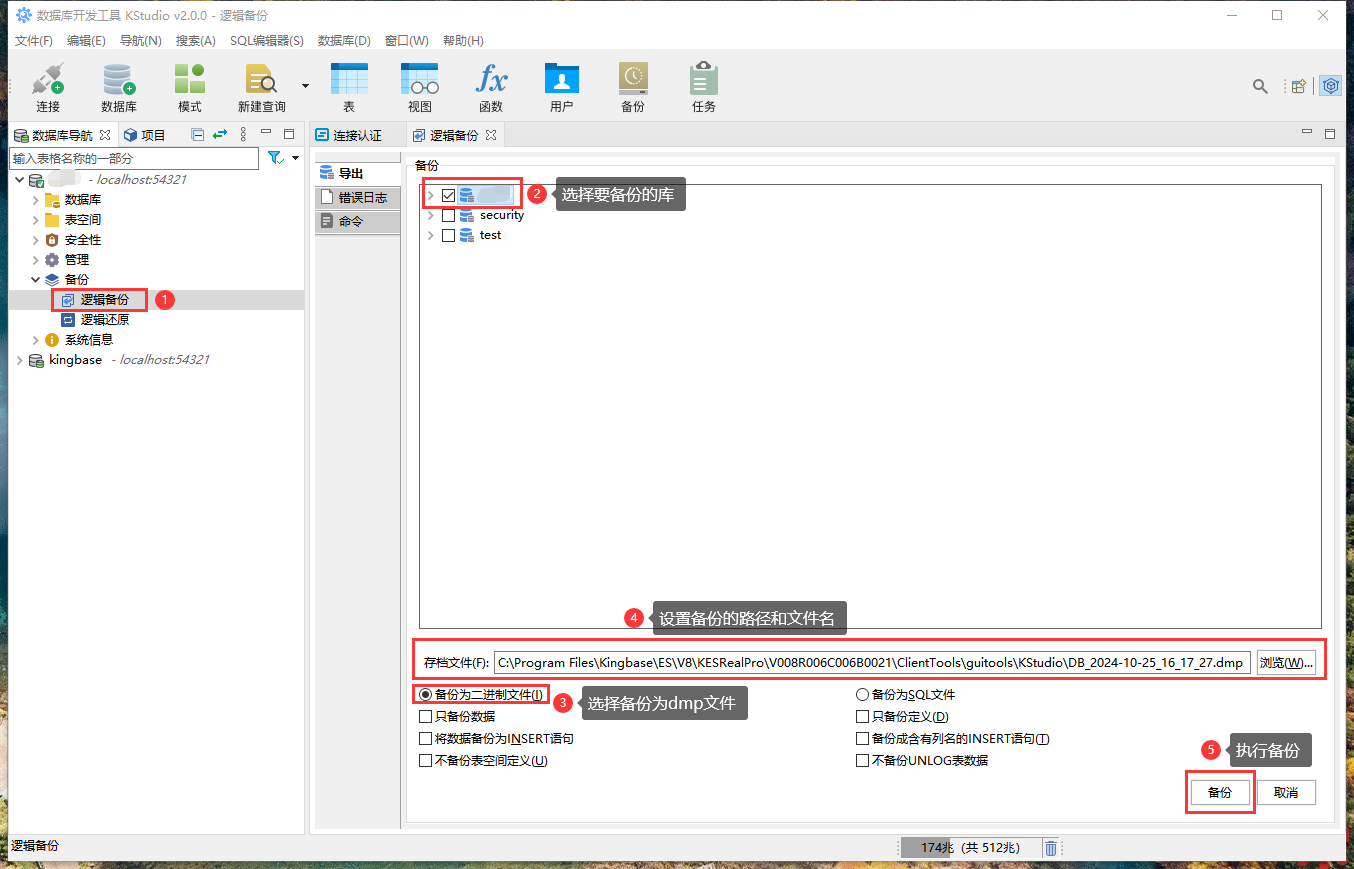Click the 连接 (Connect) toolbar icon

tap(48, 87)
